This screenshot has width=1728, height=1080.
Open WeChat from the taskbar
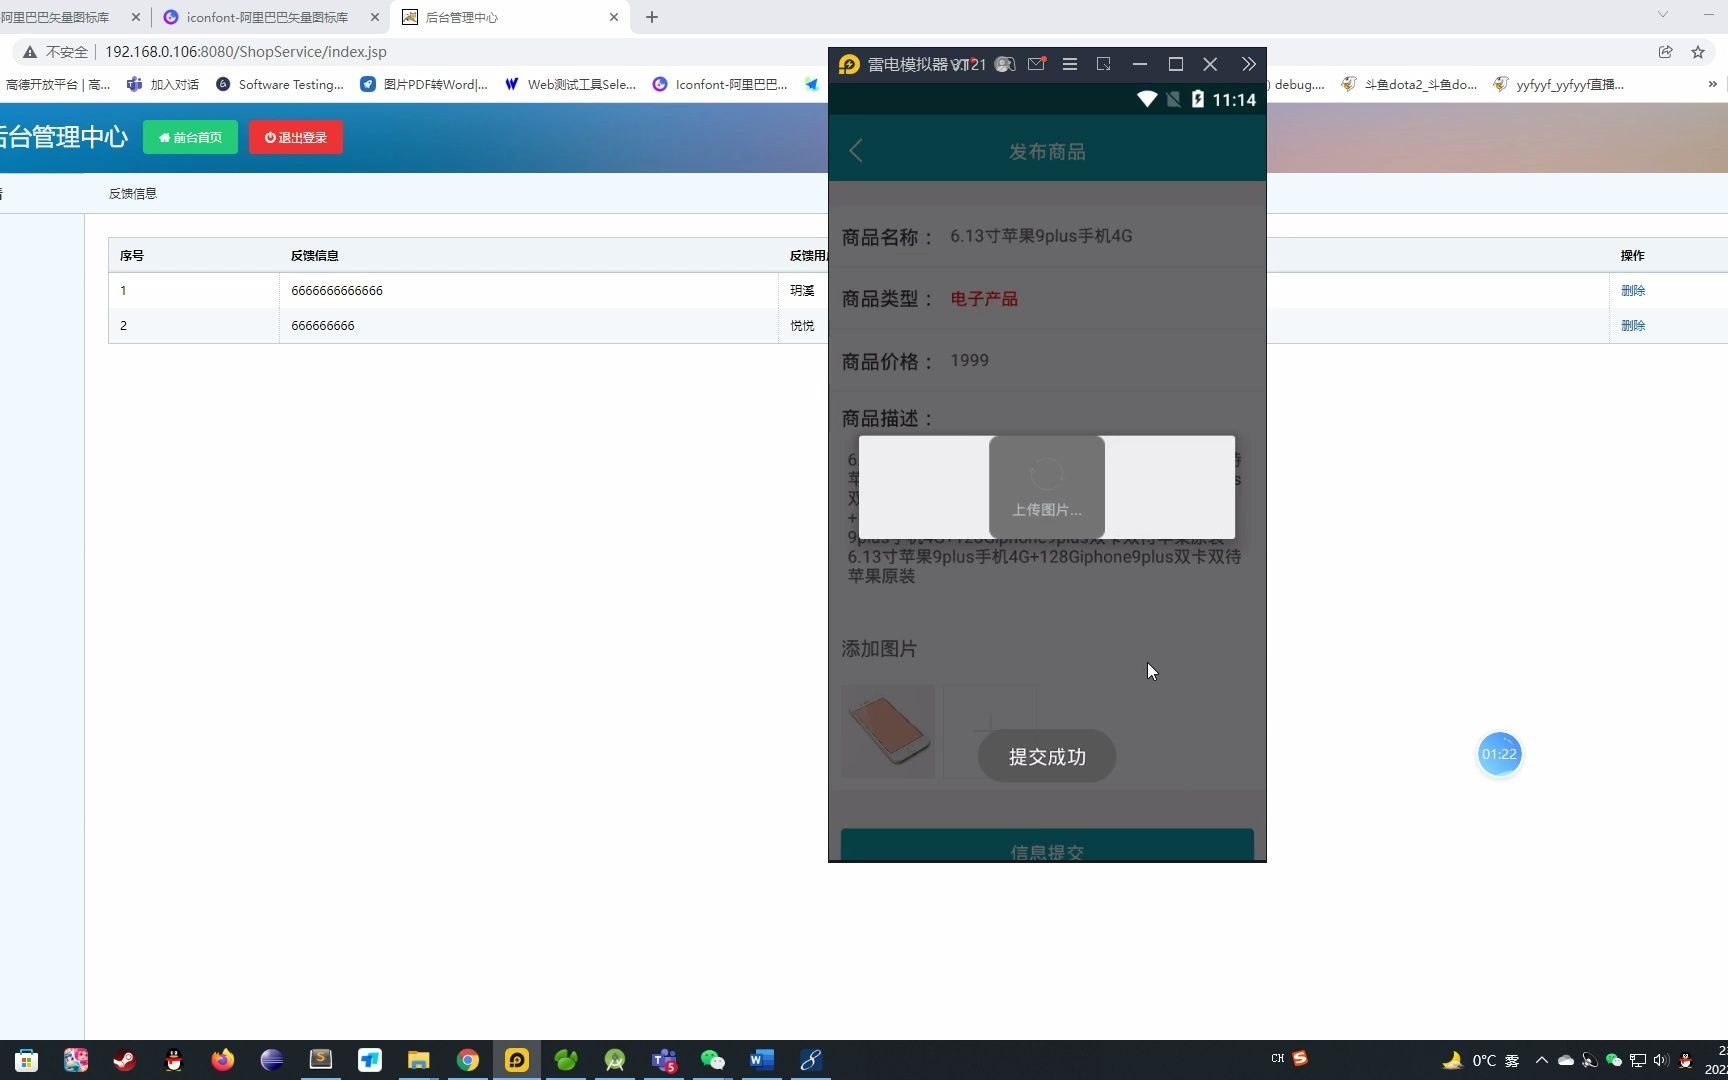[713, 1060]
